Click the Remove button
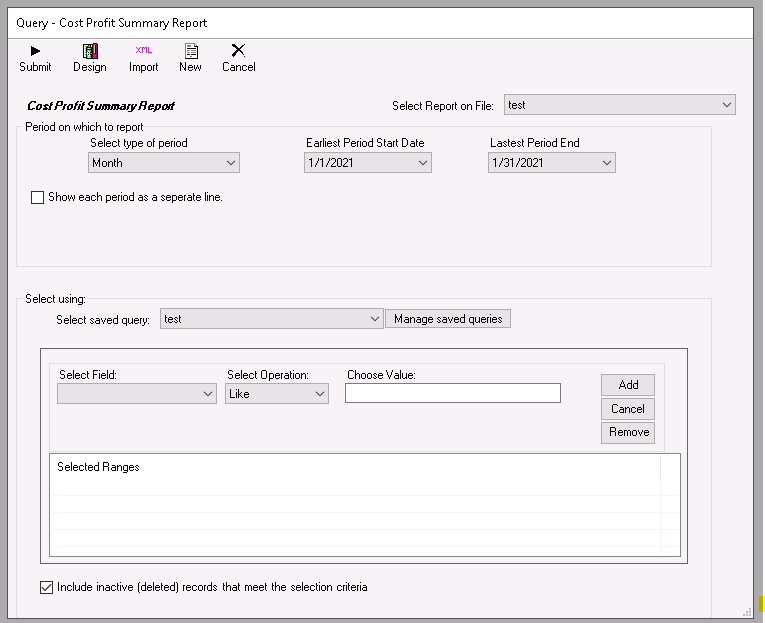This screenshot has height=623, width=765. (628, 432)
